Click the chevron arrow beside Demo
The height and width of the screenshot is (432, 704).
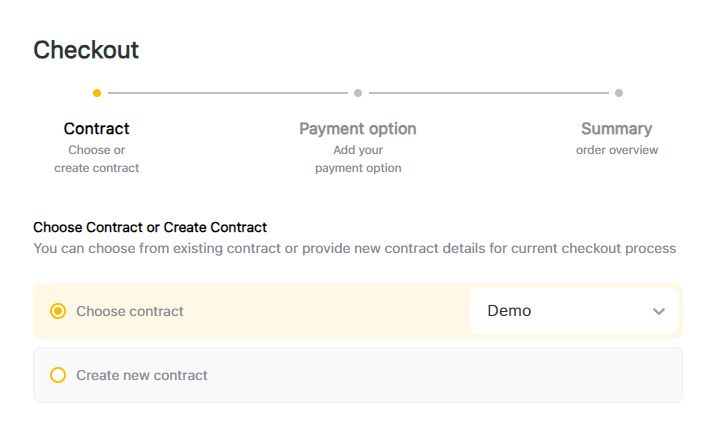[659, 311]
